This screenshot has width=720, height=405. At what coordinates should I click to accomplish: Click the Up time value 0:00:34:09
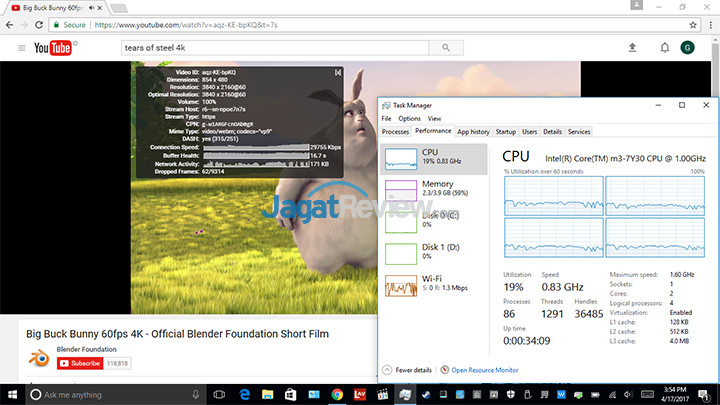[x=526, y=341]
